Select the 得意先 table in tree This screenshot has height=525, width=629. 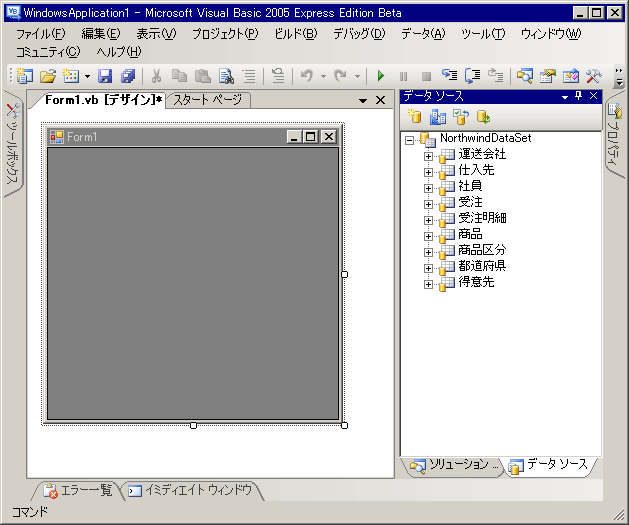click(476, 282)
